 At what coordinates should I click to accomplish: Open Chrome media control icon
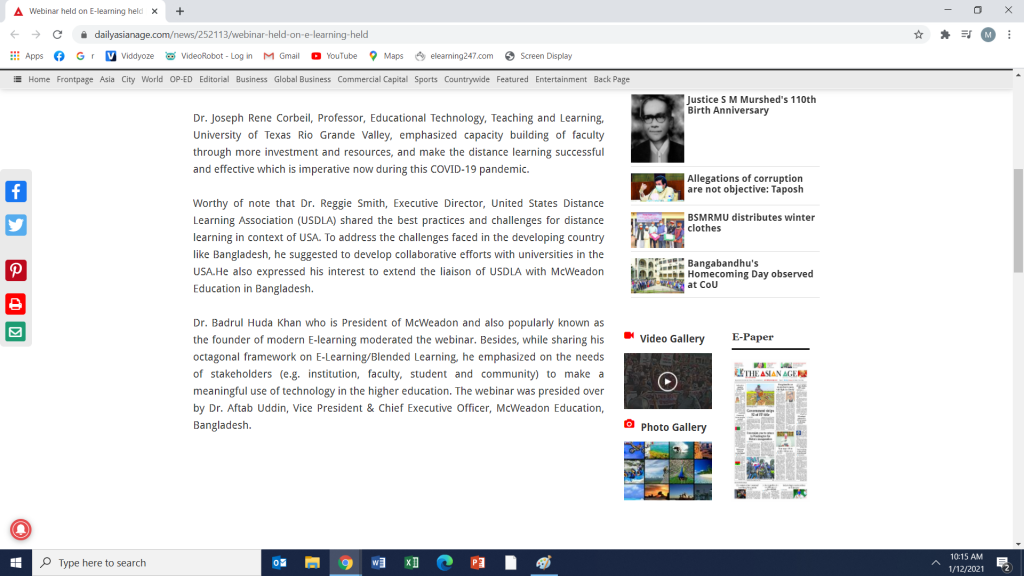967,35
